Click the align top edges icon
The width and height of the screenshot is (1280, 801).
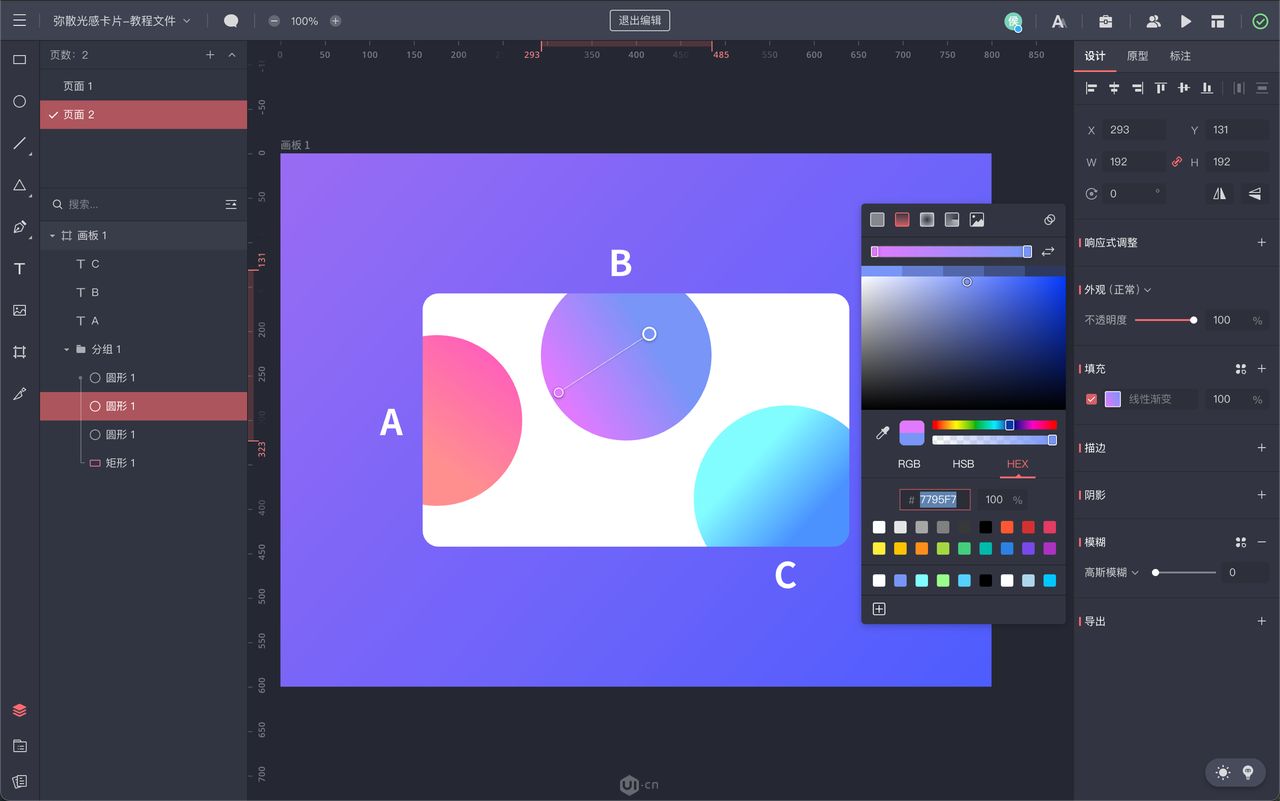(x=1161, y=88)
